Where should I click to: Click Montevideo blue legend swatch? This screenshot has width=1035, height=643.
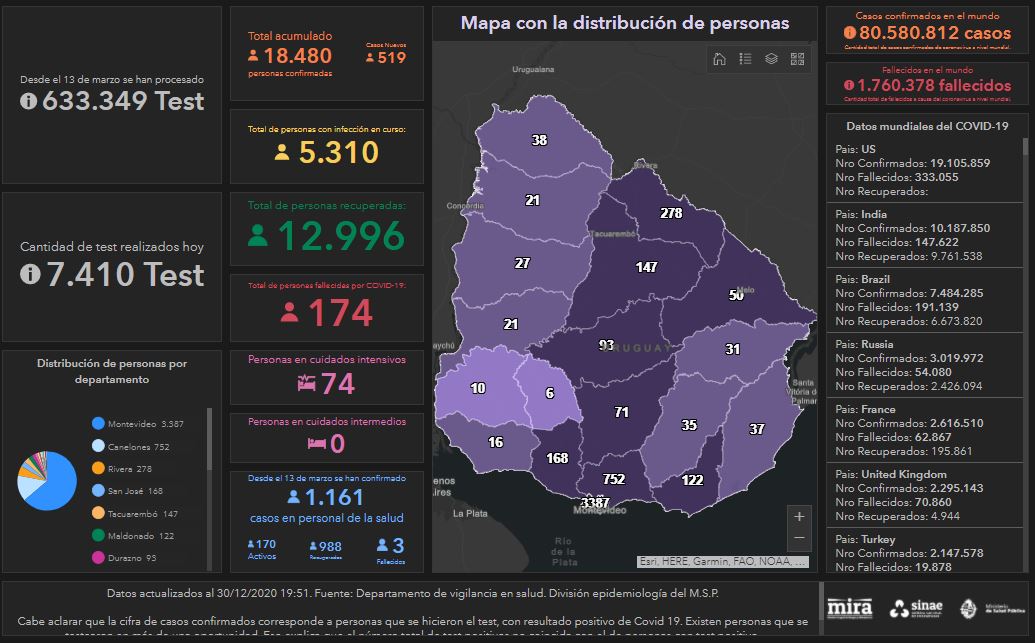[x=98, y=424]
